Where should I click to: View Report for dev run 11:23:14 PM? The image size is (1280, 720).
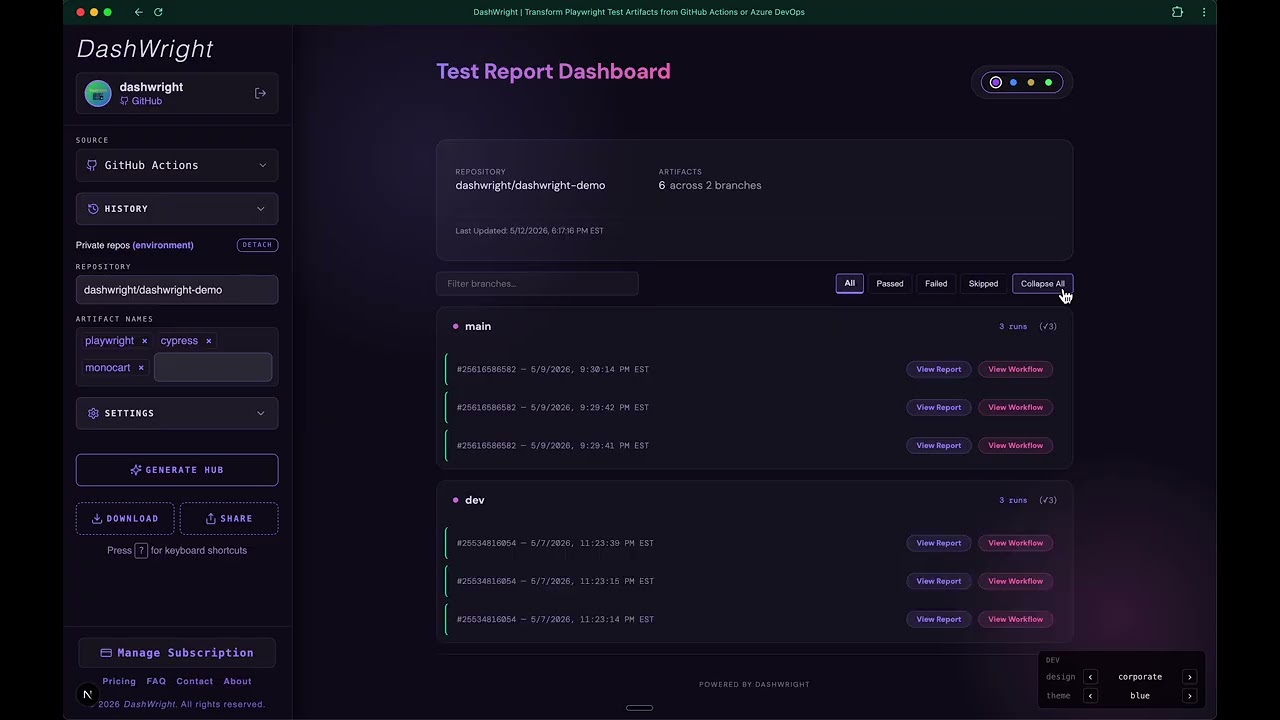tap(939, 619)
